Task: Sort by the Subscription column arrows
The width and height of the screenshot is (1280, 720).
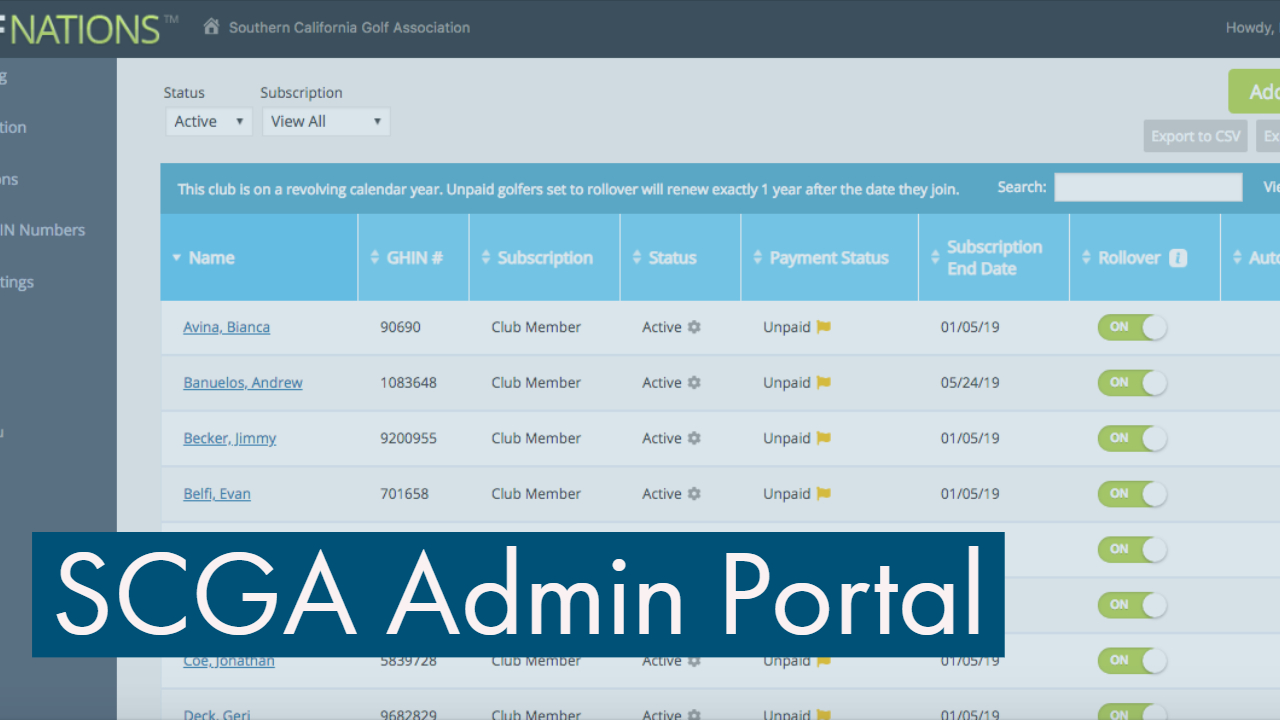Action: (x=486, y=258)
